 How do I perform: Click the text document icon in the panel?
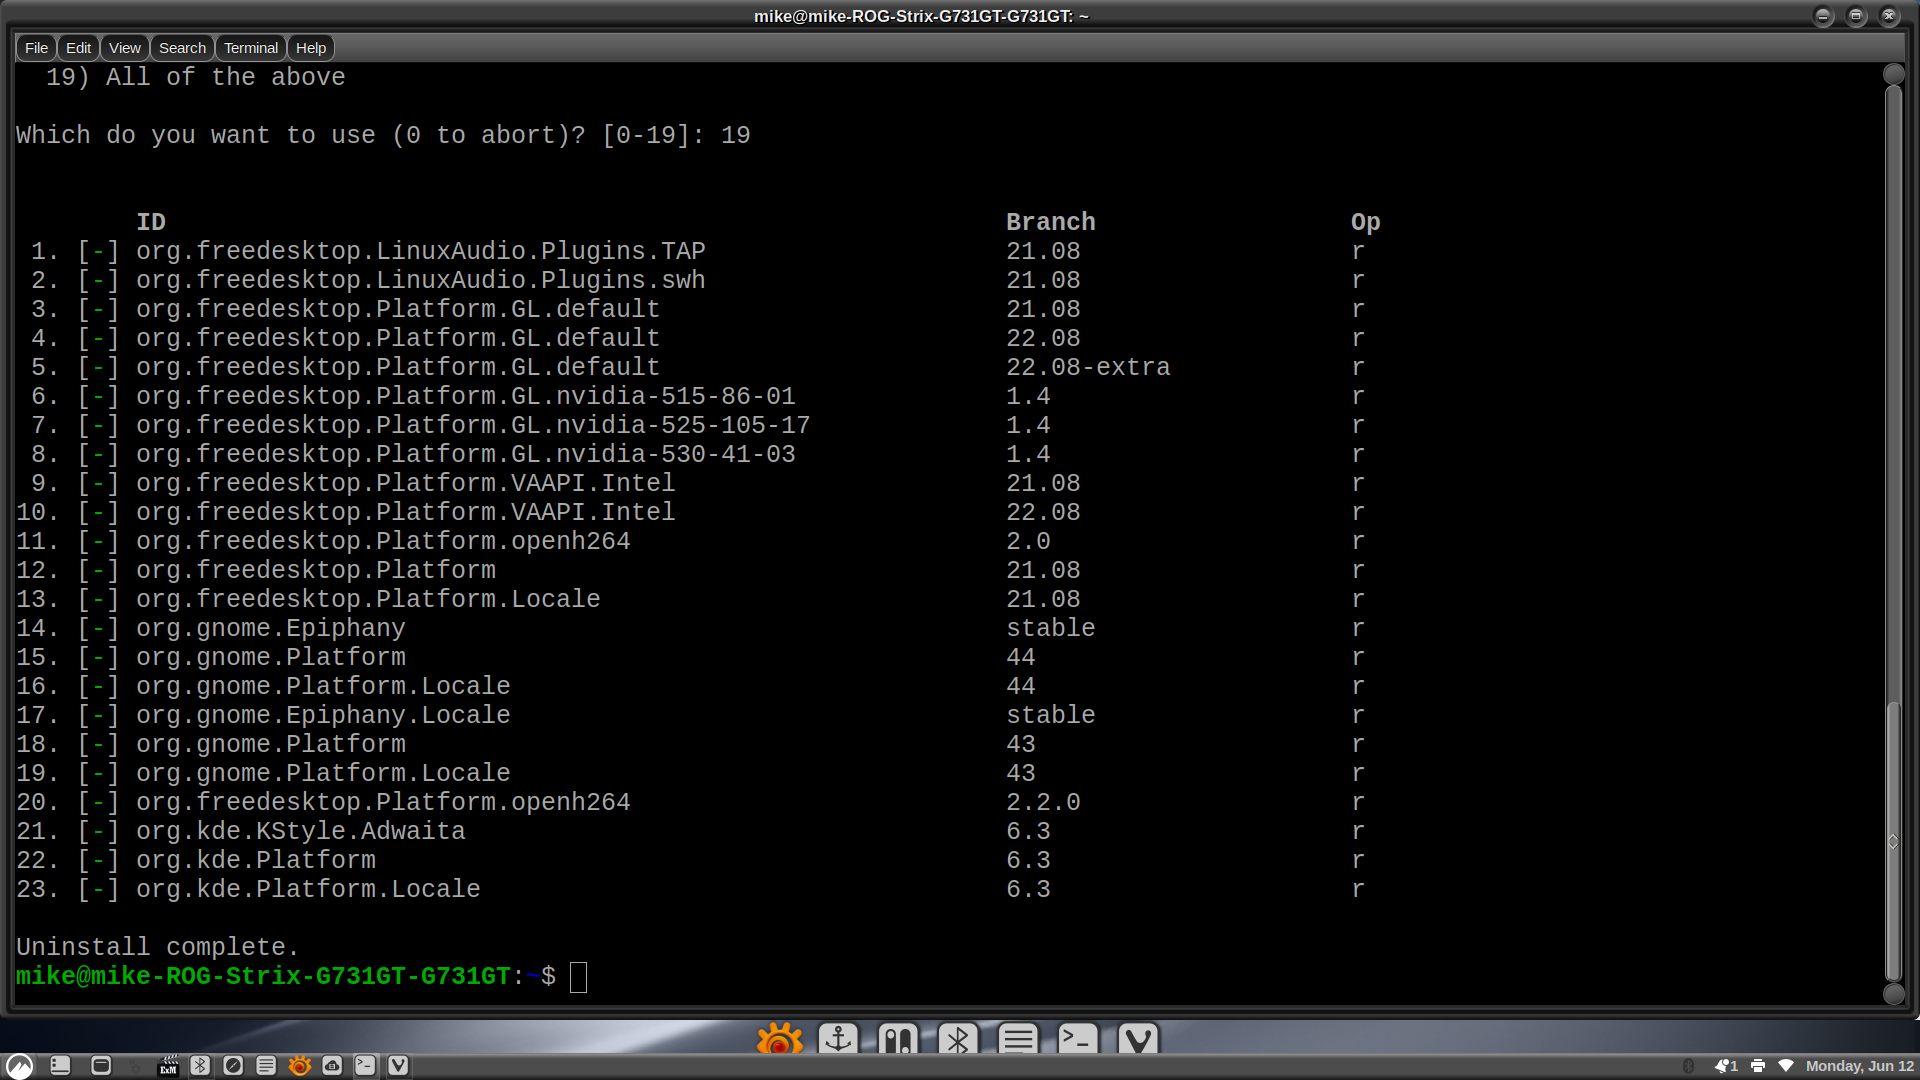[266, 1066]
